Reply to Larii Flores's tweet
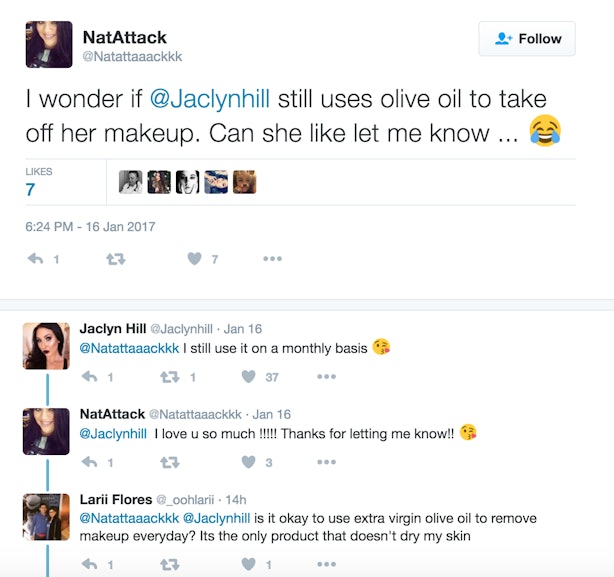614x577 pixels. pos(90,564)
